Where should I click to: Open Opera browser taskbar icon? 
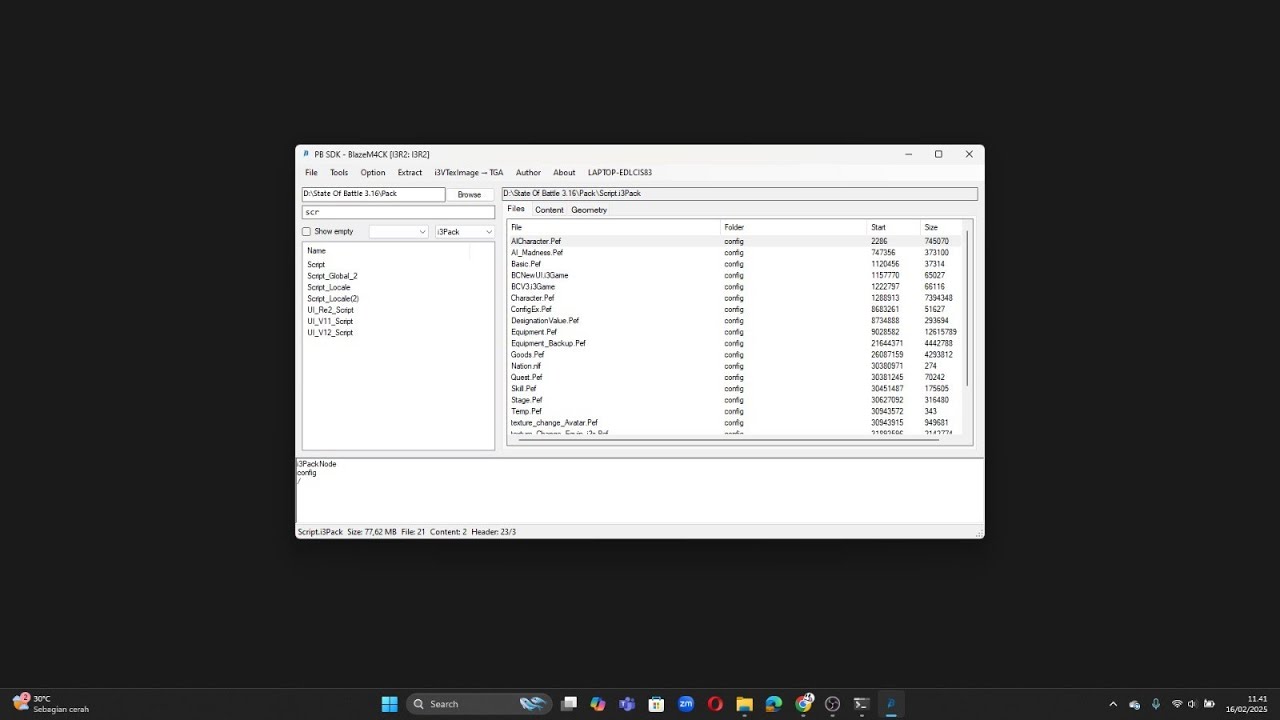click(x=715, y=704)
